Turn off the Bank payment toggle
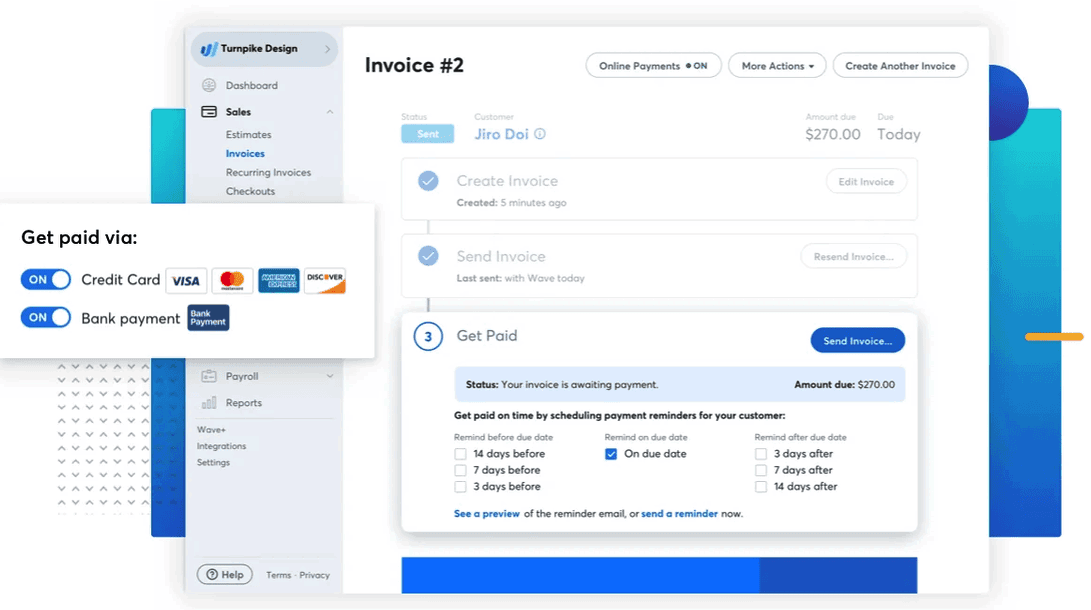Image resolution: width=1091 pixels, height=610 pixels. [45, 319]
